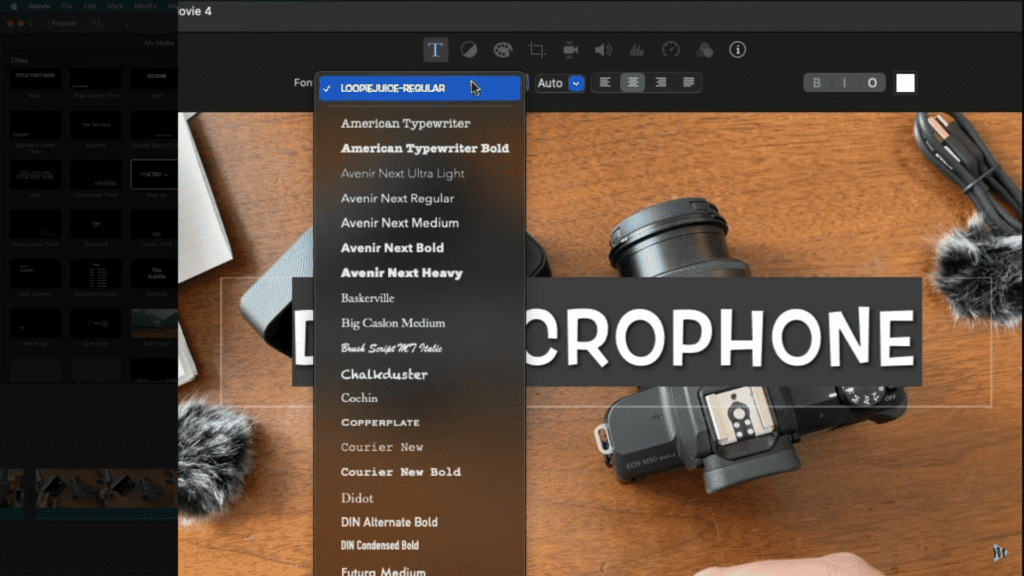The height and width of the screenshot is (576, 1024).
Task: Open the speed gauge icon
Action: tap(671, 50)
